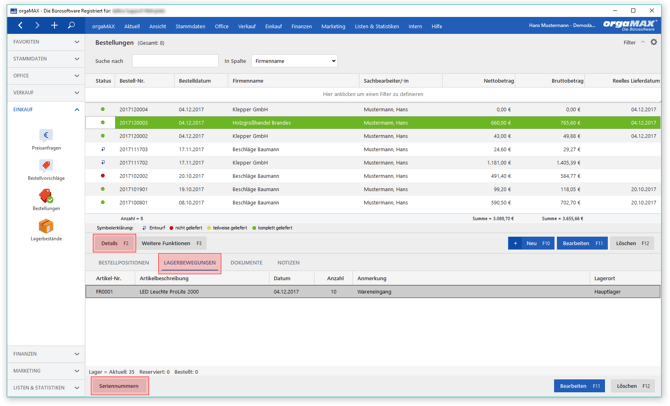670x406 pixels.
Task: Click the Neu F10 button
Action: [531, 244]
